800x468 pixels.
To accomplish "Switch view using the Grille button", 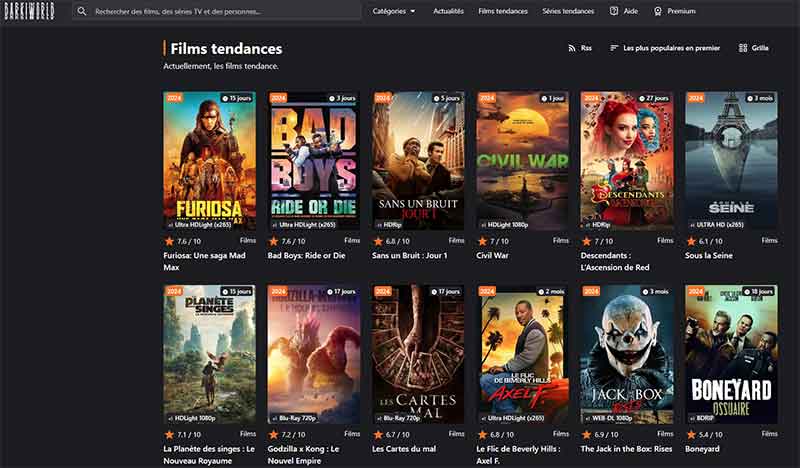I will pyautogui.click(x=760, y=48).
